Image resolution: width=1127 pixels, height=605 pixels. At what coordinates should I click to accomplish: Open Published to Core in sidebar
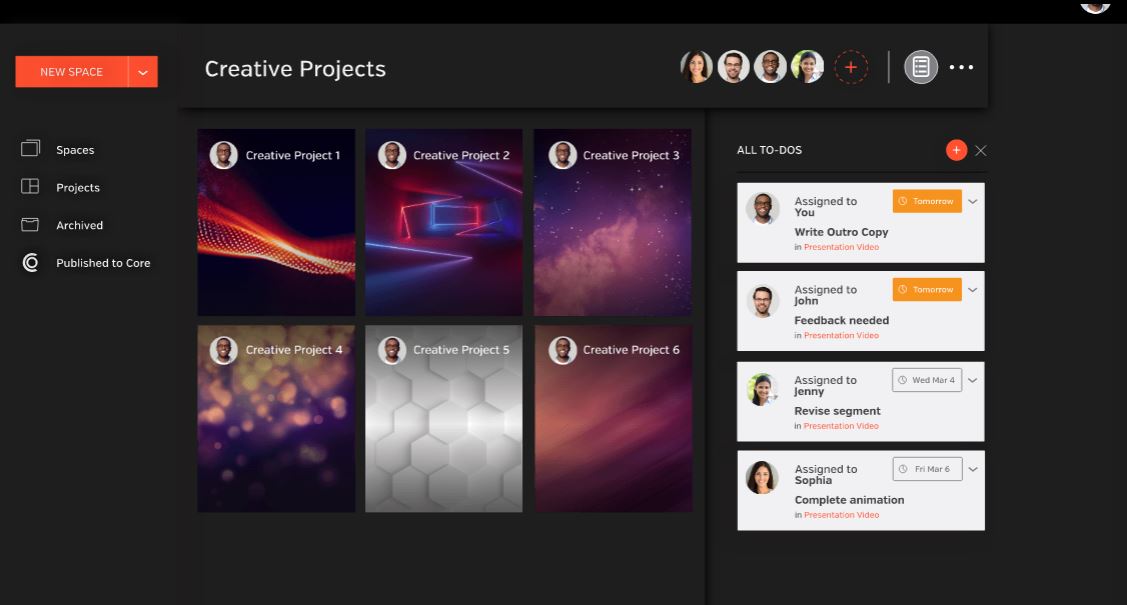(103, 263)
